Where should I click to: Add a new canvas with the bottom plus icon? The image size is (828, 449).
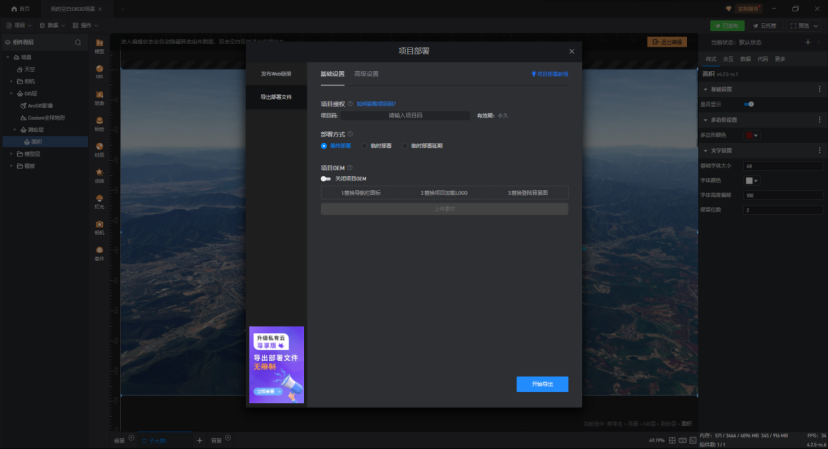[199, 440]
